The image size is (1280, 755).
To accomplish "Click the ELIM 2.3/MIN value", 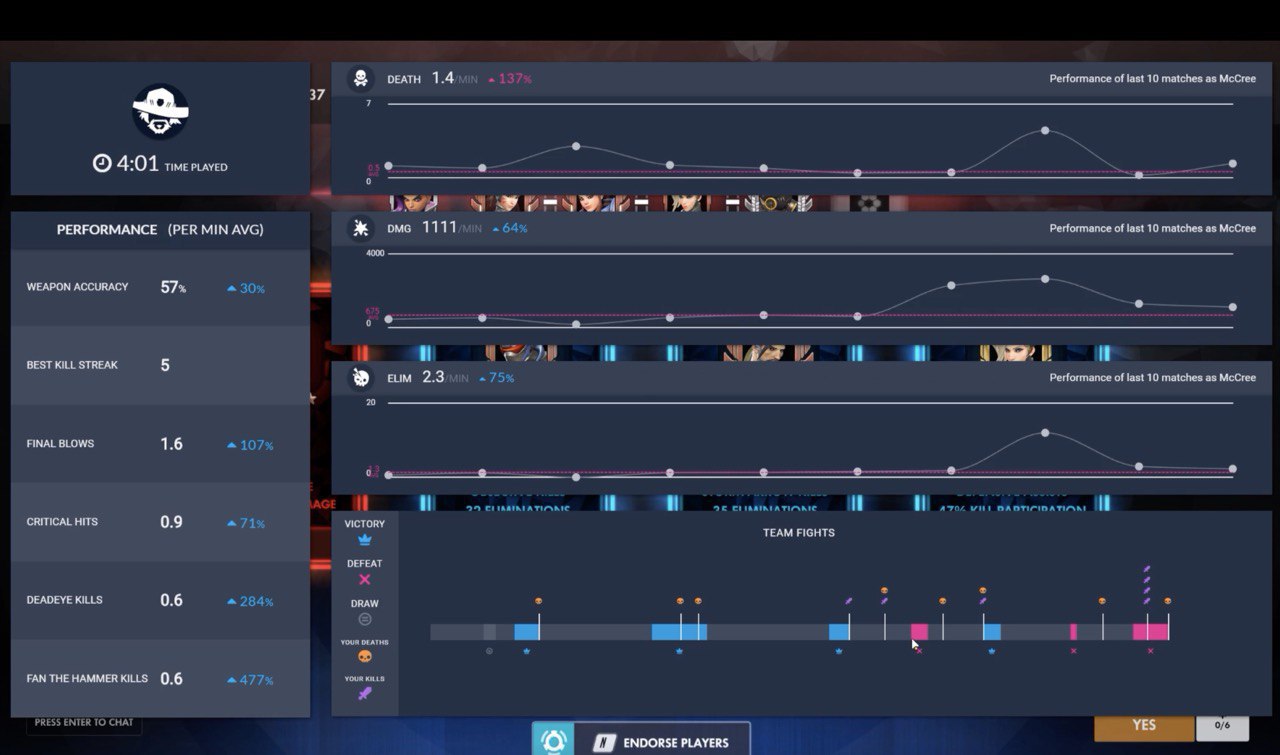I will click(x=446, y=377).
